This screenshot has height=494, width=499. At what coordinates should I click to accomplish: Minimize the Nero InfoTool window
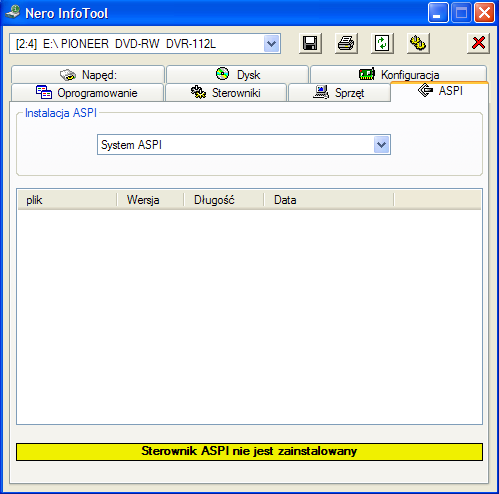438,13
